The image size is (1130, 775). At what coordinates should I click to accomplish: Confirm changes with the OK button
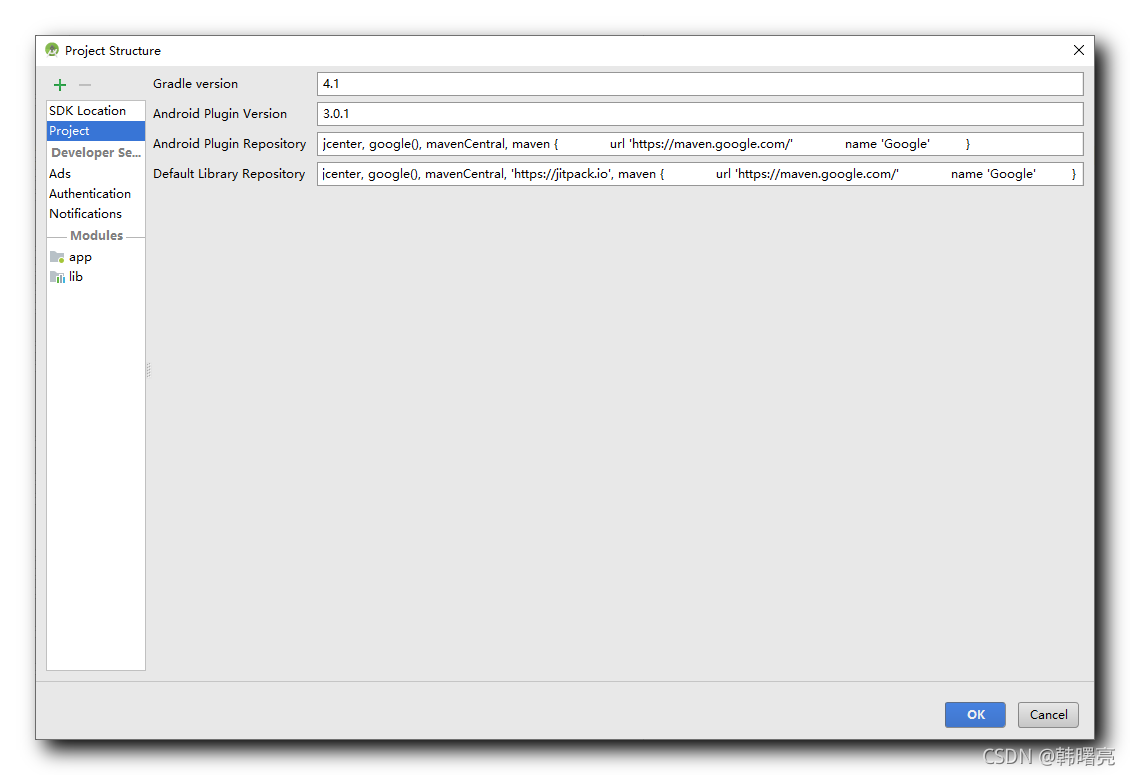click(975, 714)
